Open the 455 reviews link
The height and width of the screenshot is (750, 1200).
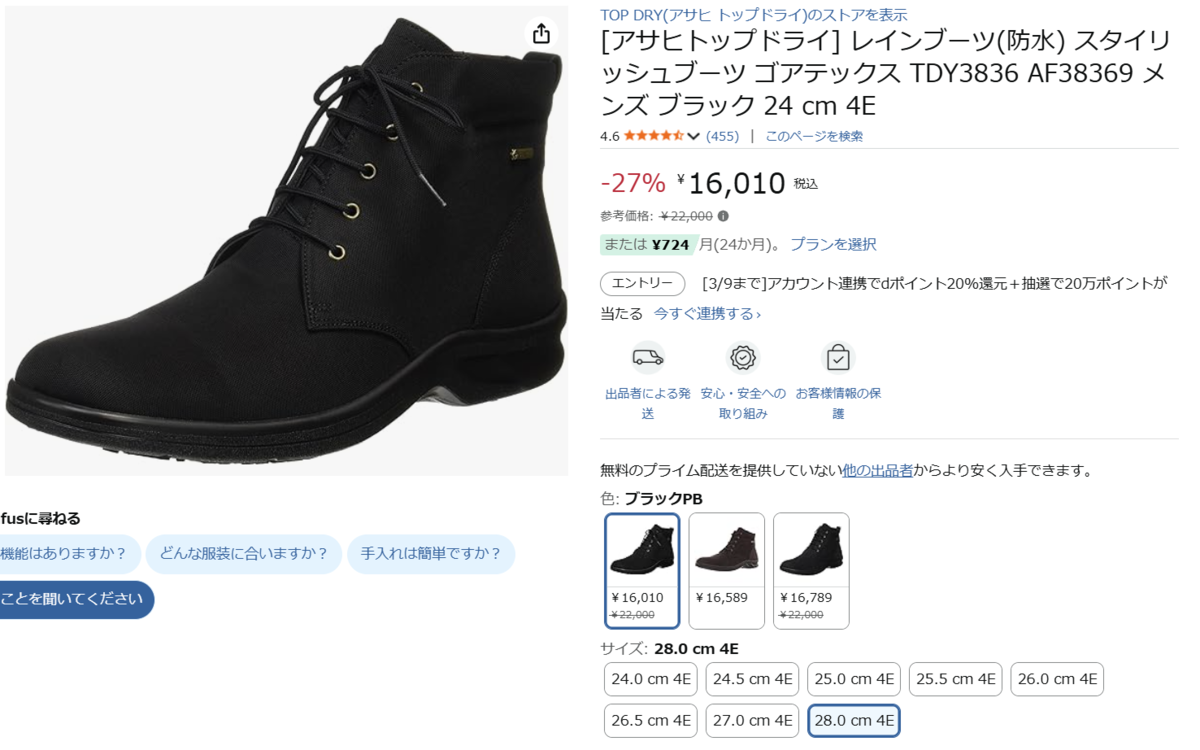pyautogui.click(x=722, y=136)
